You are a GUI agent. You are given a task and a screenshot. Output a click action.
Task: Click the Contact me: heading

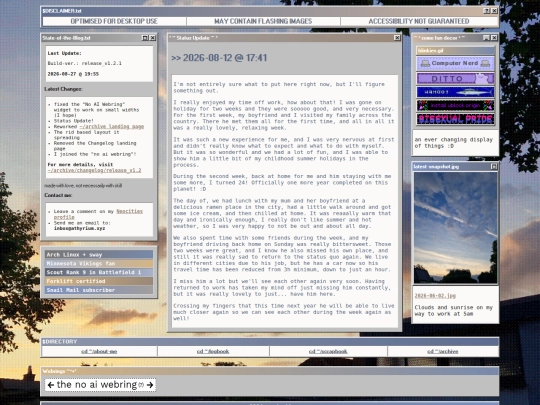coord(58,195)
